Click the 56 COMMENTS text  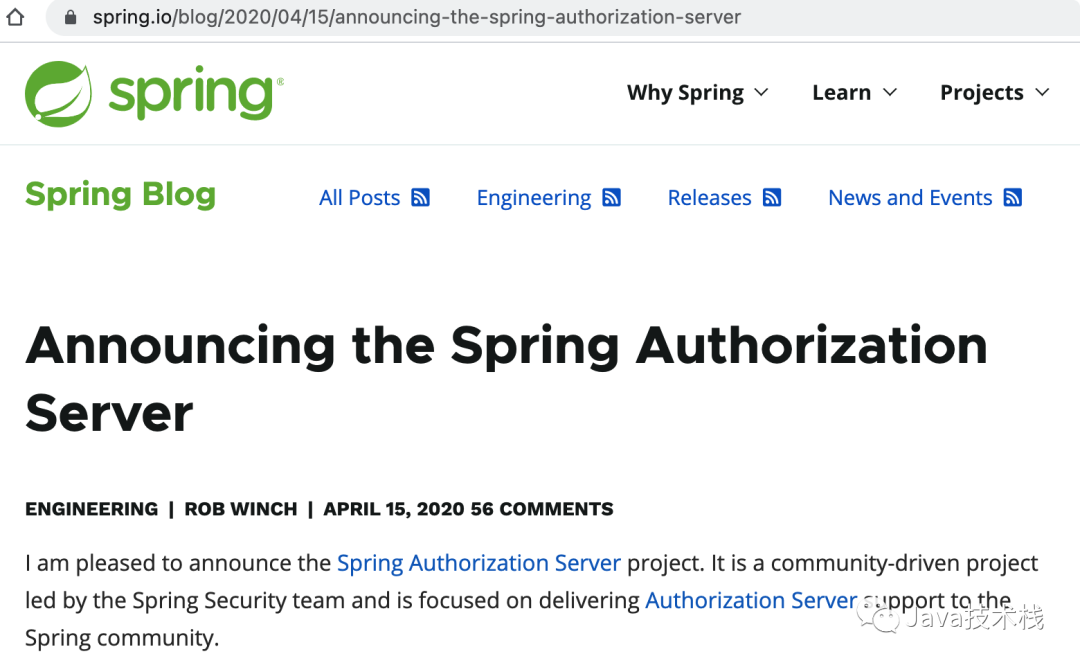(542, 509)
